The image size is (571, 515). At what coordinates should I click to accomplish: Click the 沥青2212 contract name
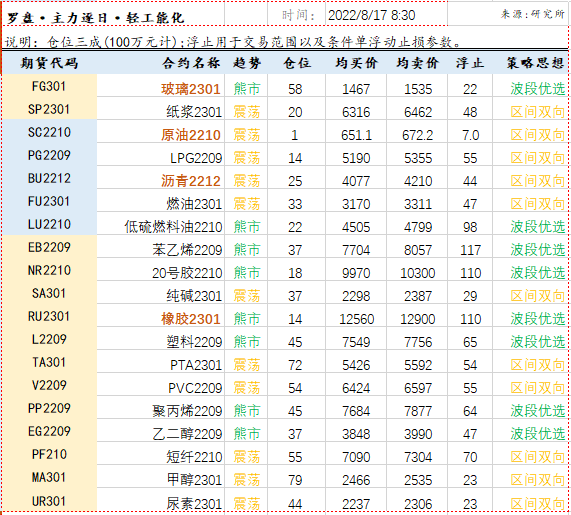click(191, 181)
